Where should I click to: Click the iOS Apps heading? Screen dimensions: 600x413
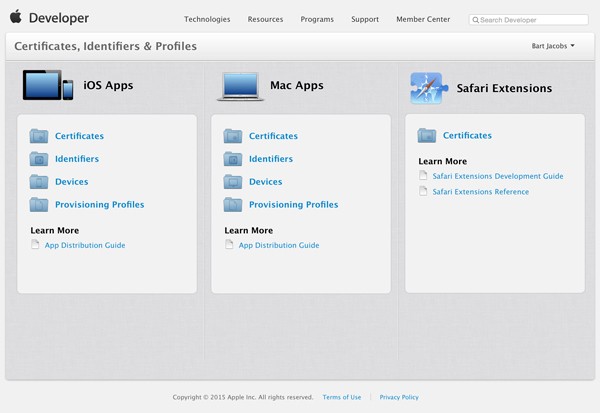[x=108, y=85]
